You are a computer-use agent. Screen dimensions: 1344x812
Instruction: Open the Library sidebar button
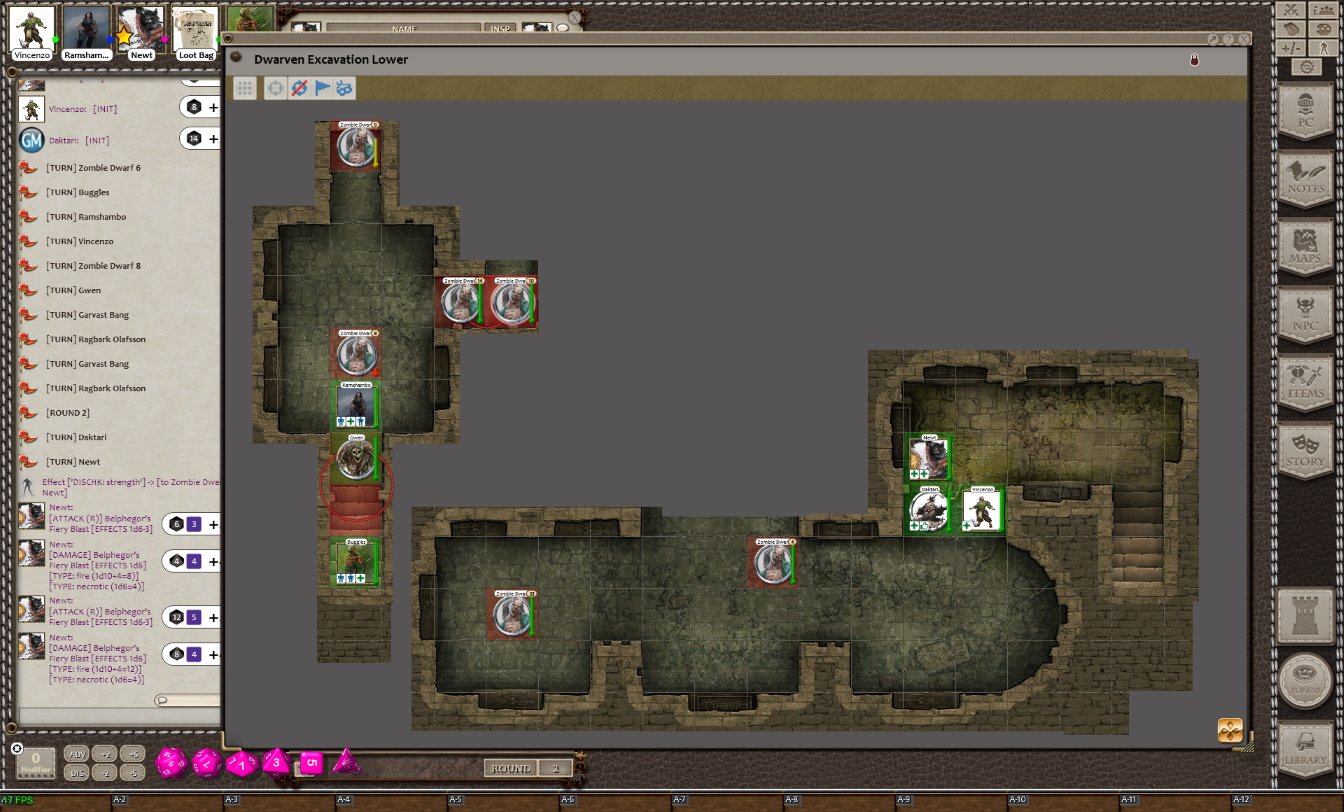(x=1305, y=749)
